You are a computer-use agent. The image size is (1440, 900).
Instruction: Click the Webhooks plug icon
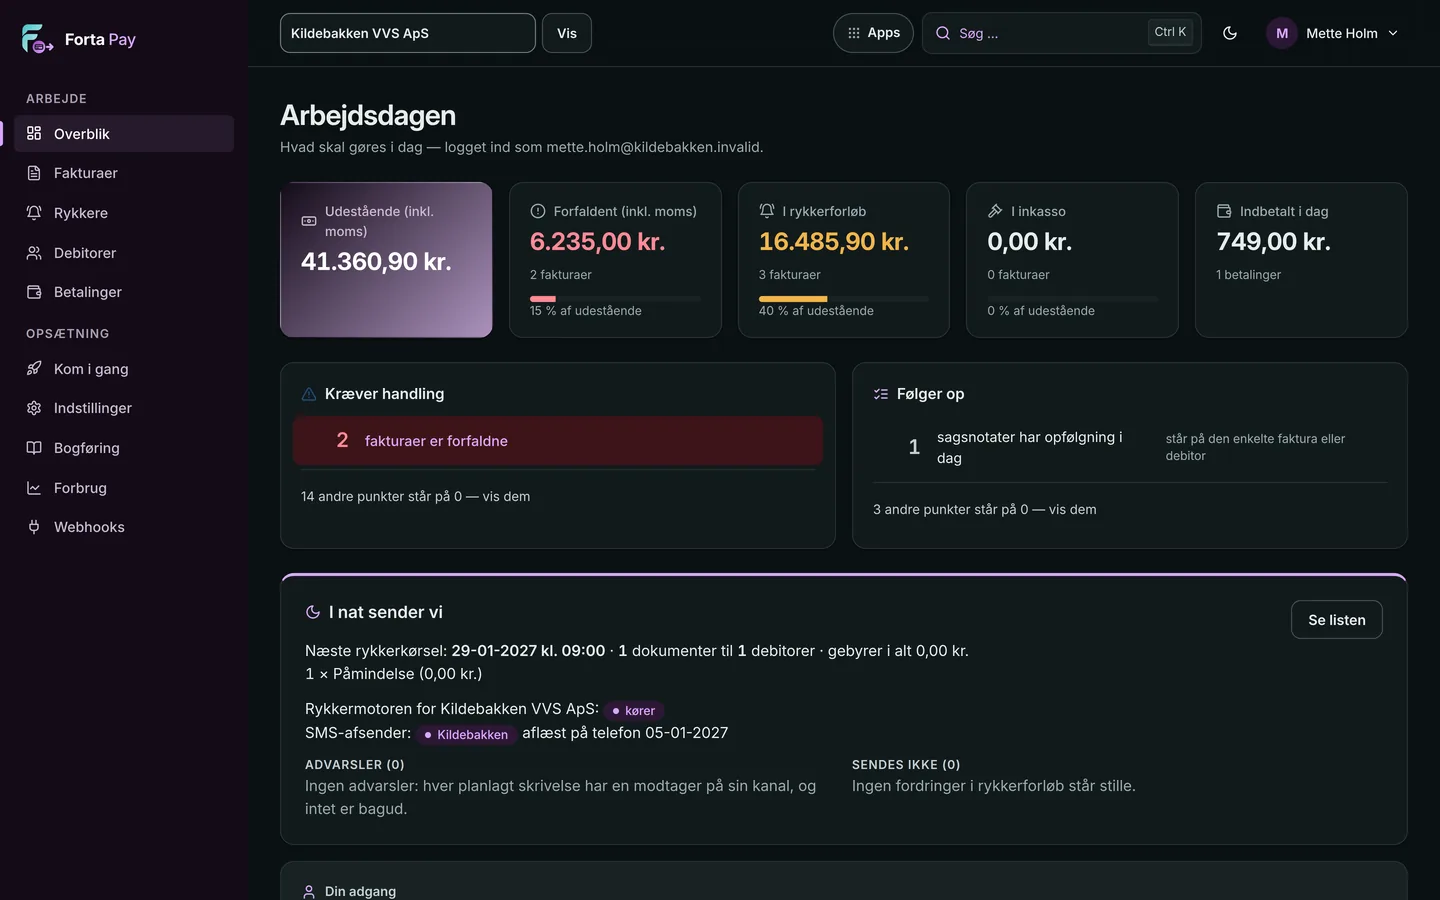click(34, 527)
